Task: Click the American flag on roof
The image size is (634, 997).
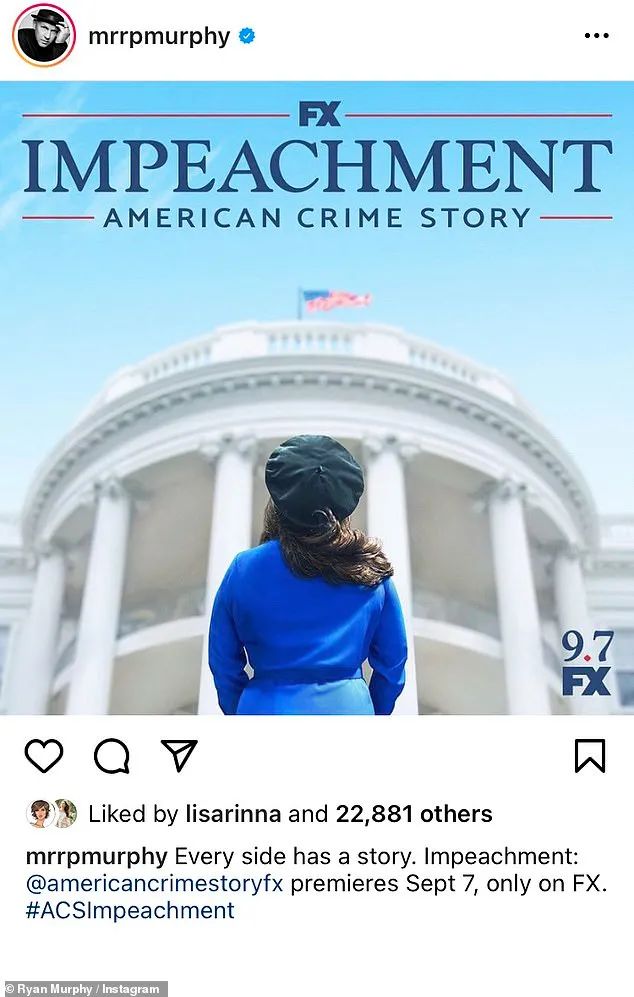Action: [334, 301]
